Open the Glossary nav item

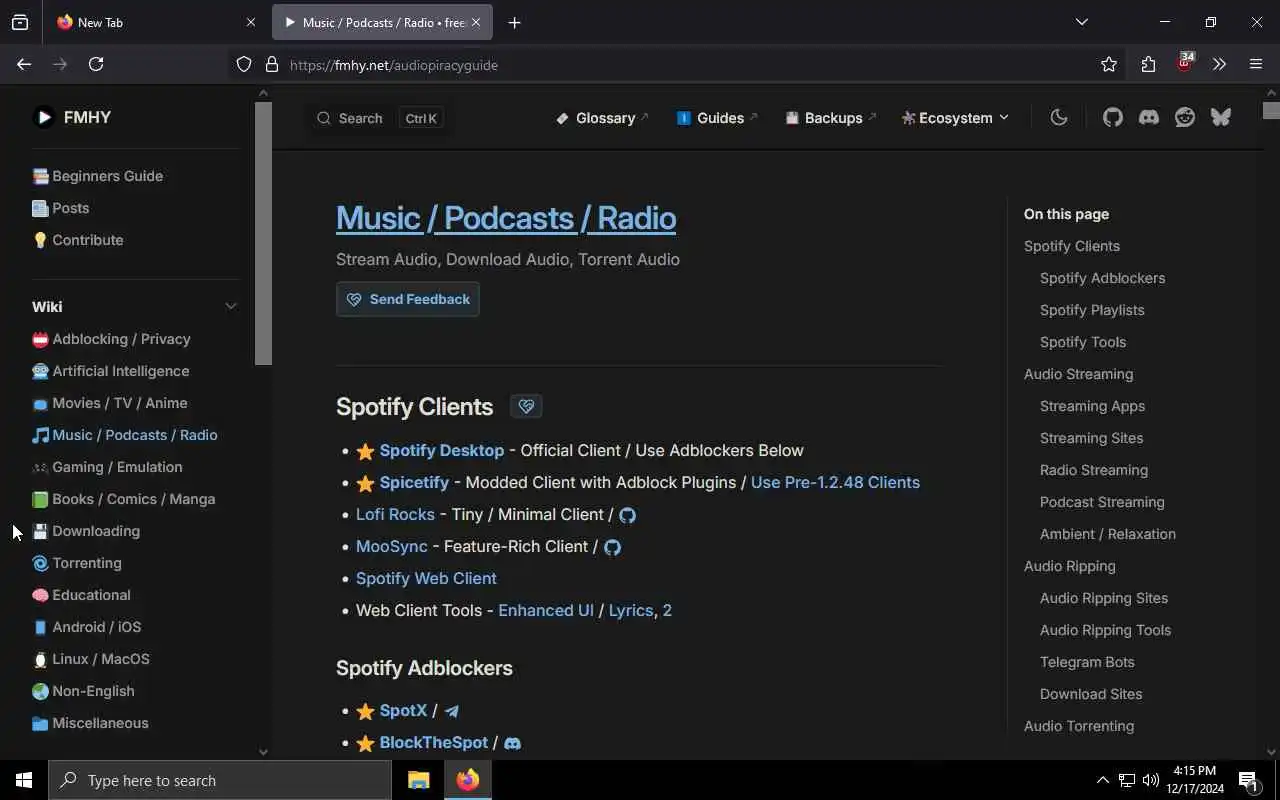click(603, 118)
